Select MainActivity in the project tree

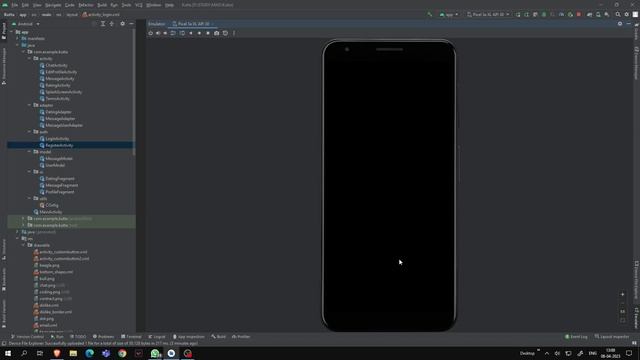(48, 211)
